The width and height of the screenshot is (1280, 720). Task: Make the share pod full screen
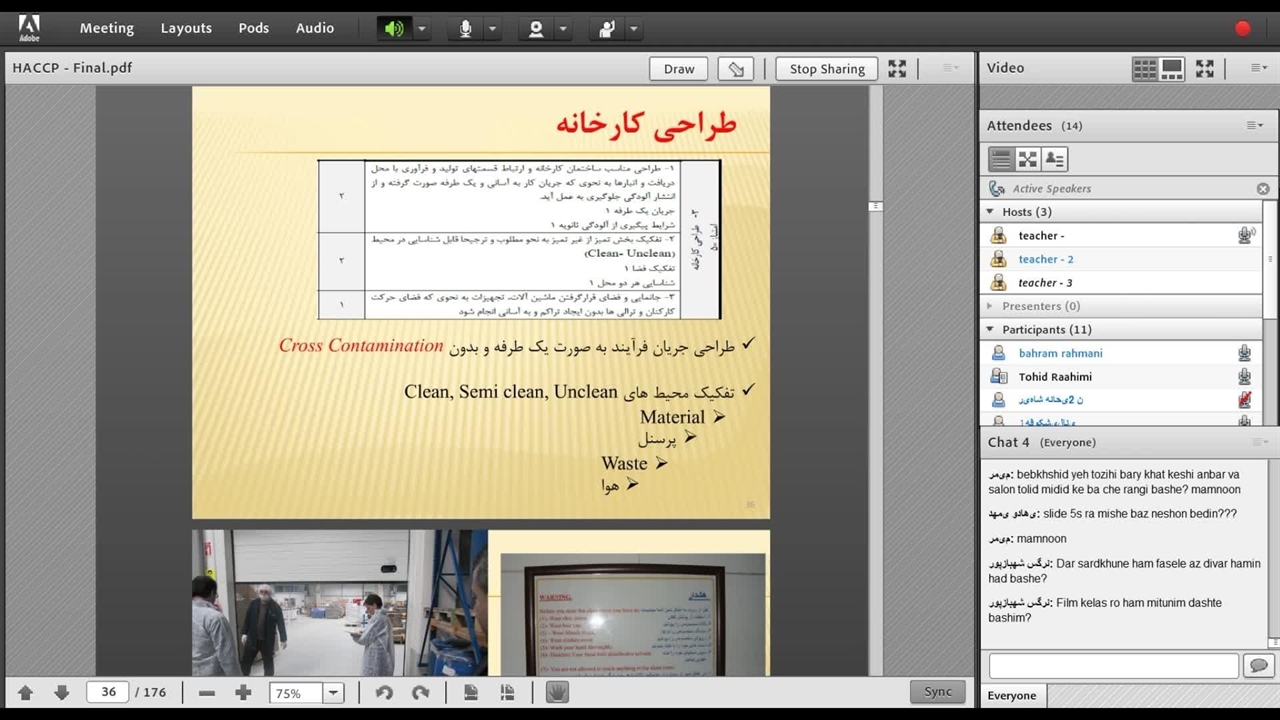(x=897, y=69)
